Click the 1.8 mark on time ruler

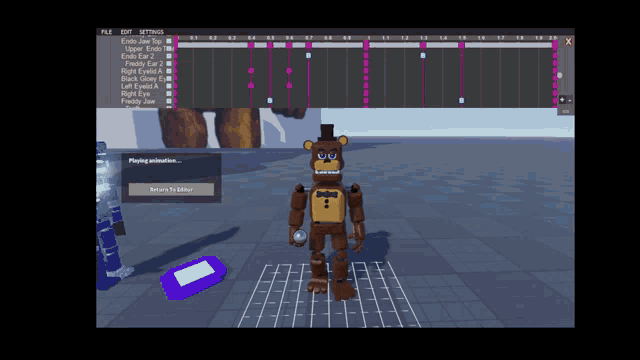(520, 38)
